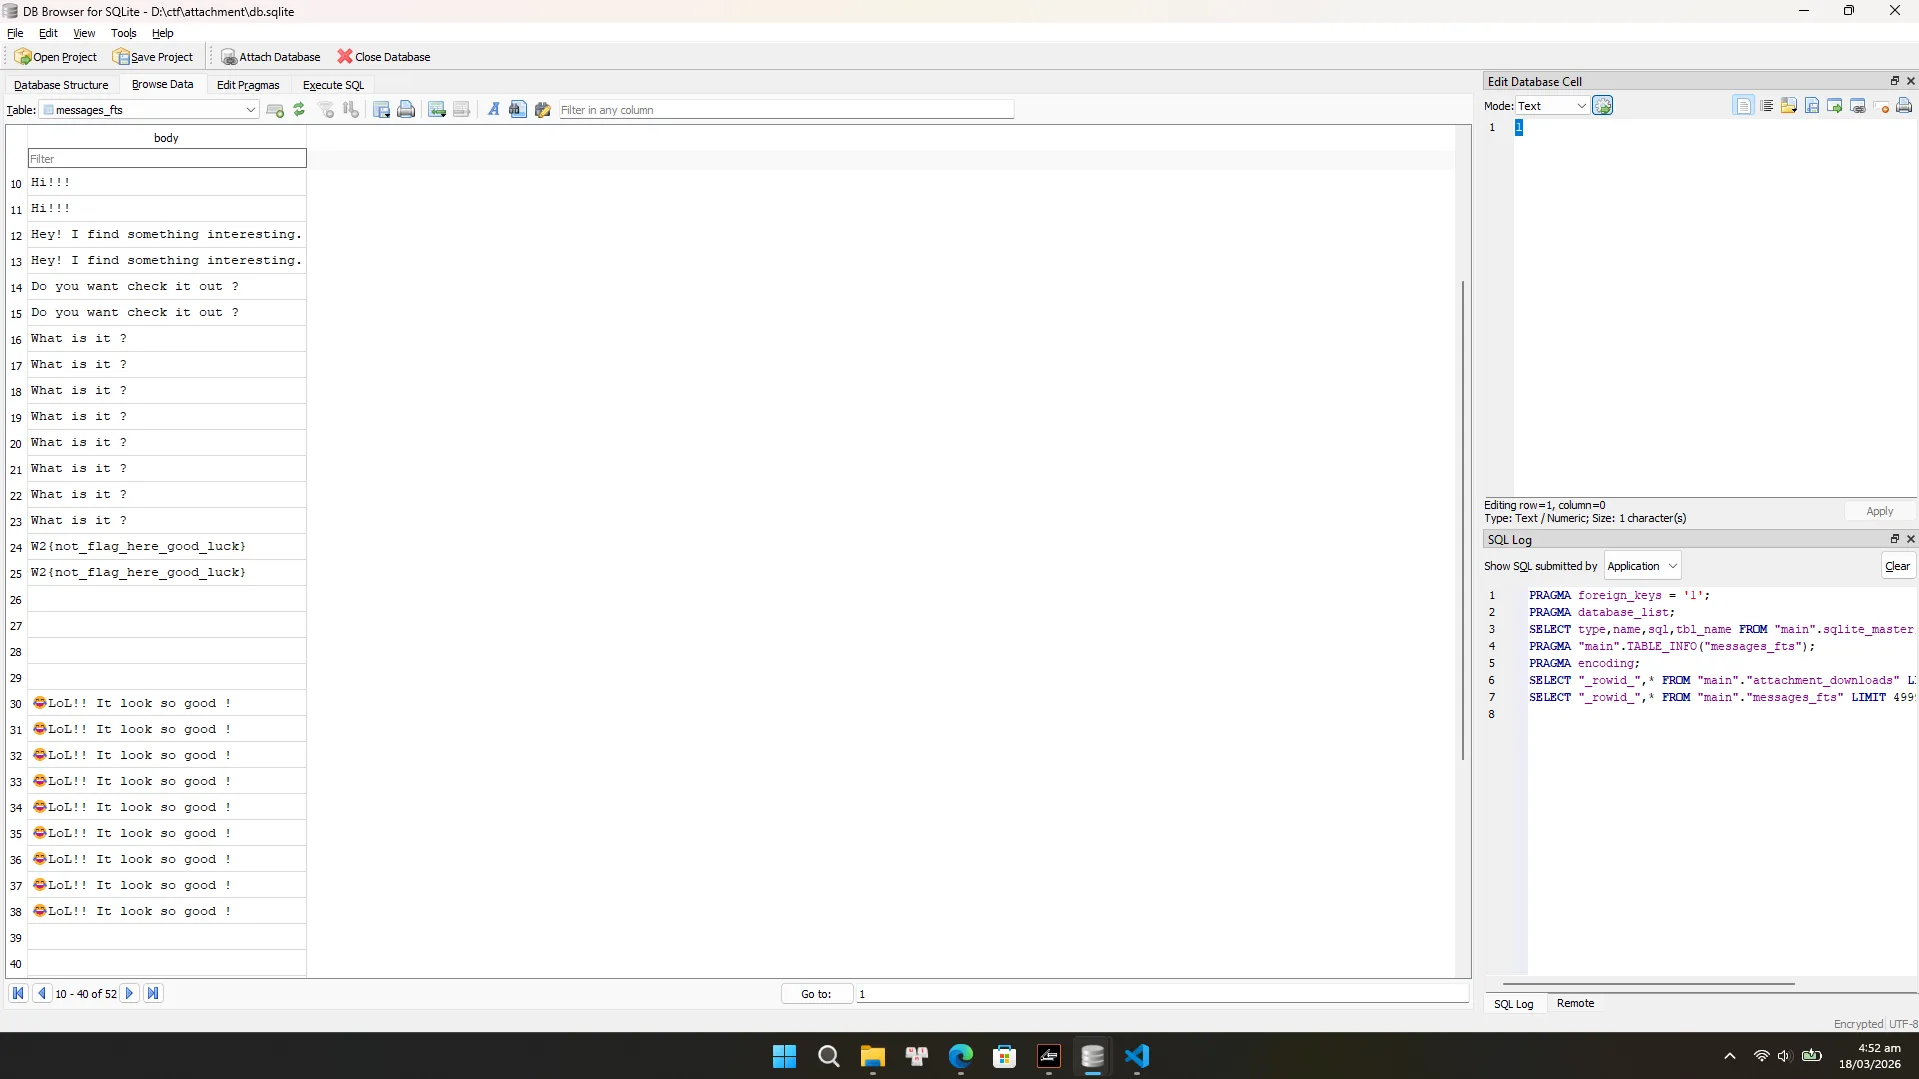Click the Save Project toolbar button
The image size is (1919, 1079).
tap(153, 57)
